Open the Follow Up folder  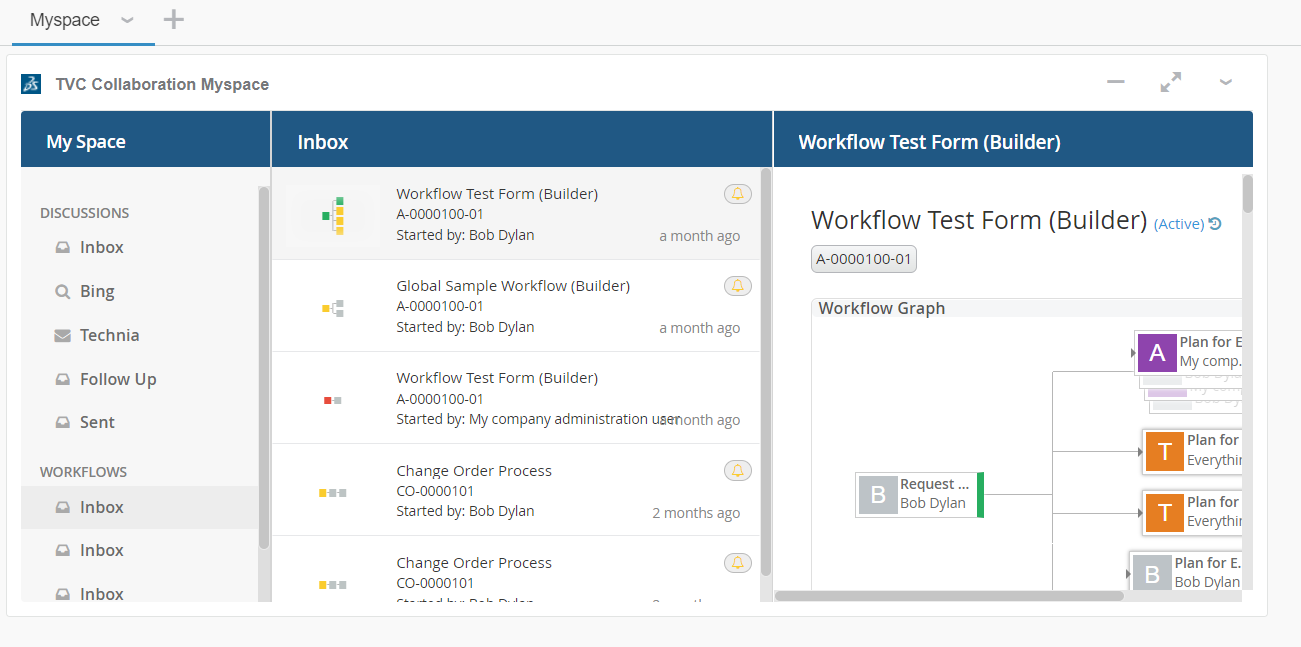coord(118,379)
